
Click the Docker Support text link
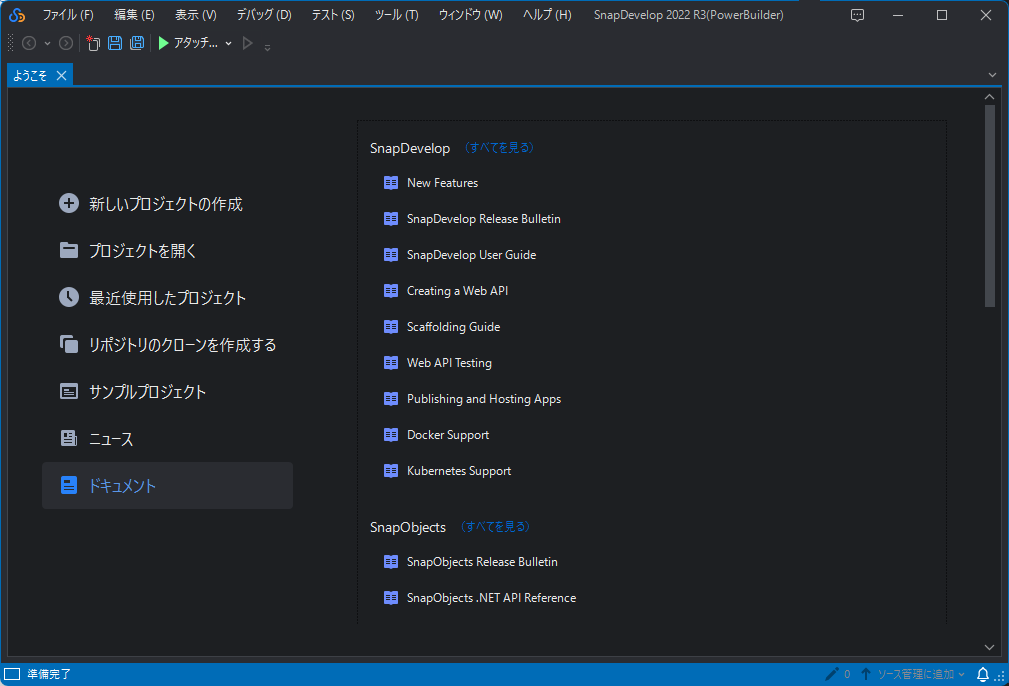(448, 435)
